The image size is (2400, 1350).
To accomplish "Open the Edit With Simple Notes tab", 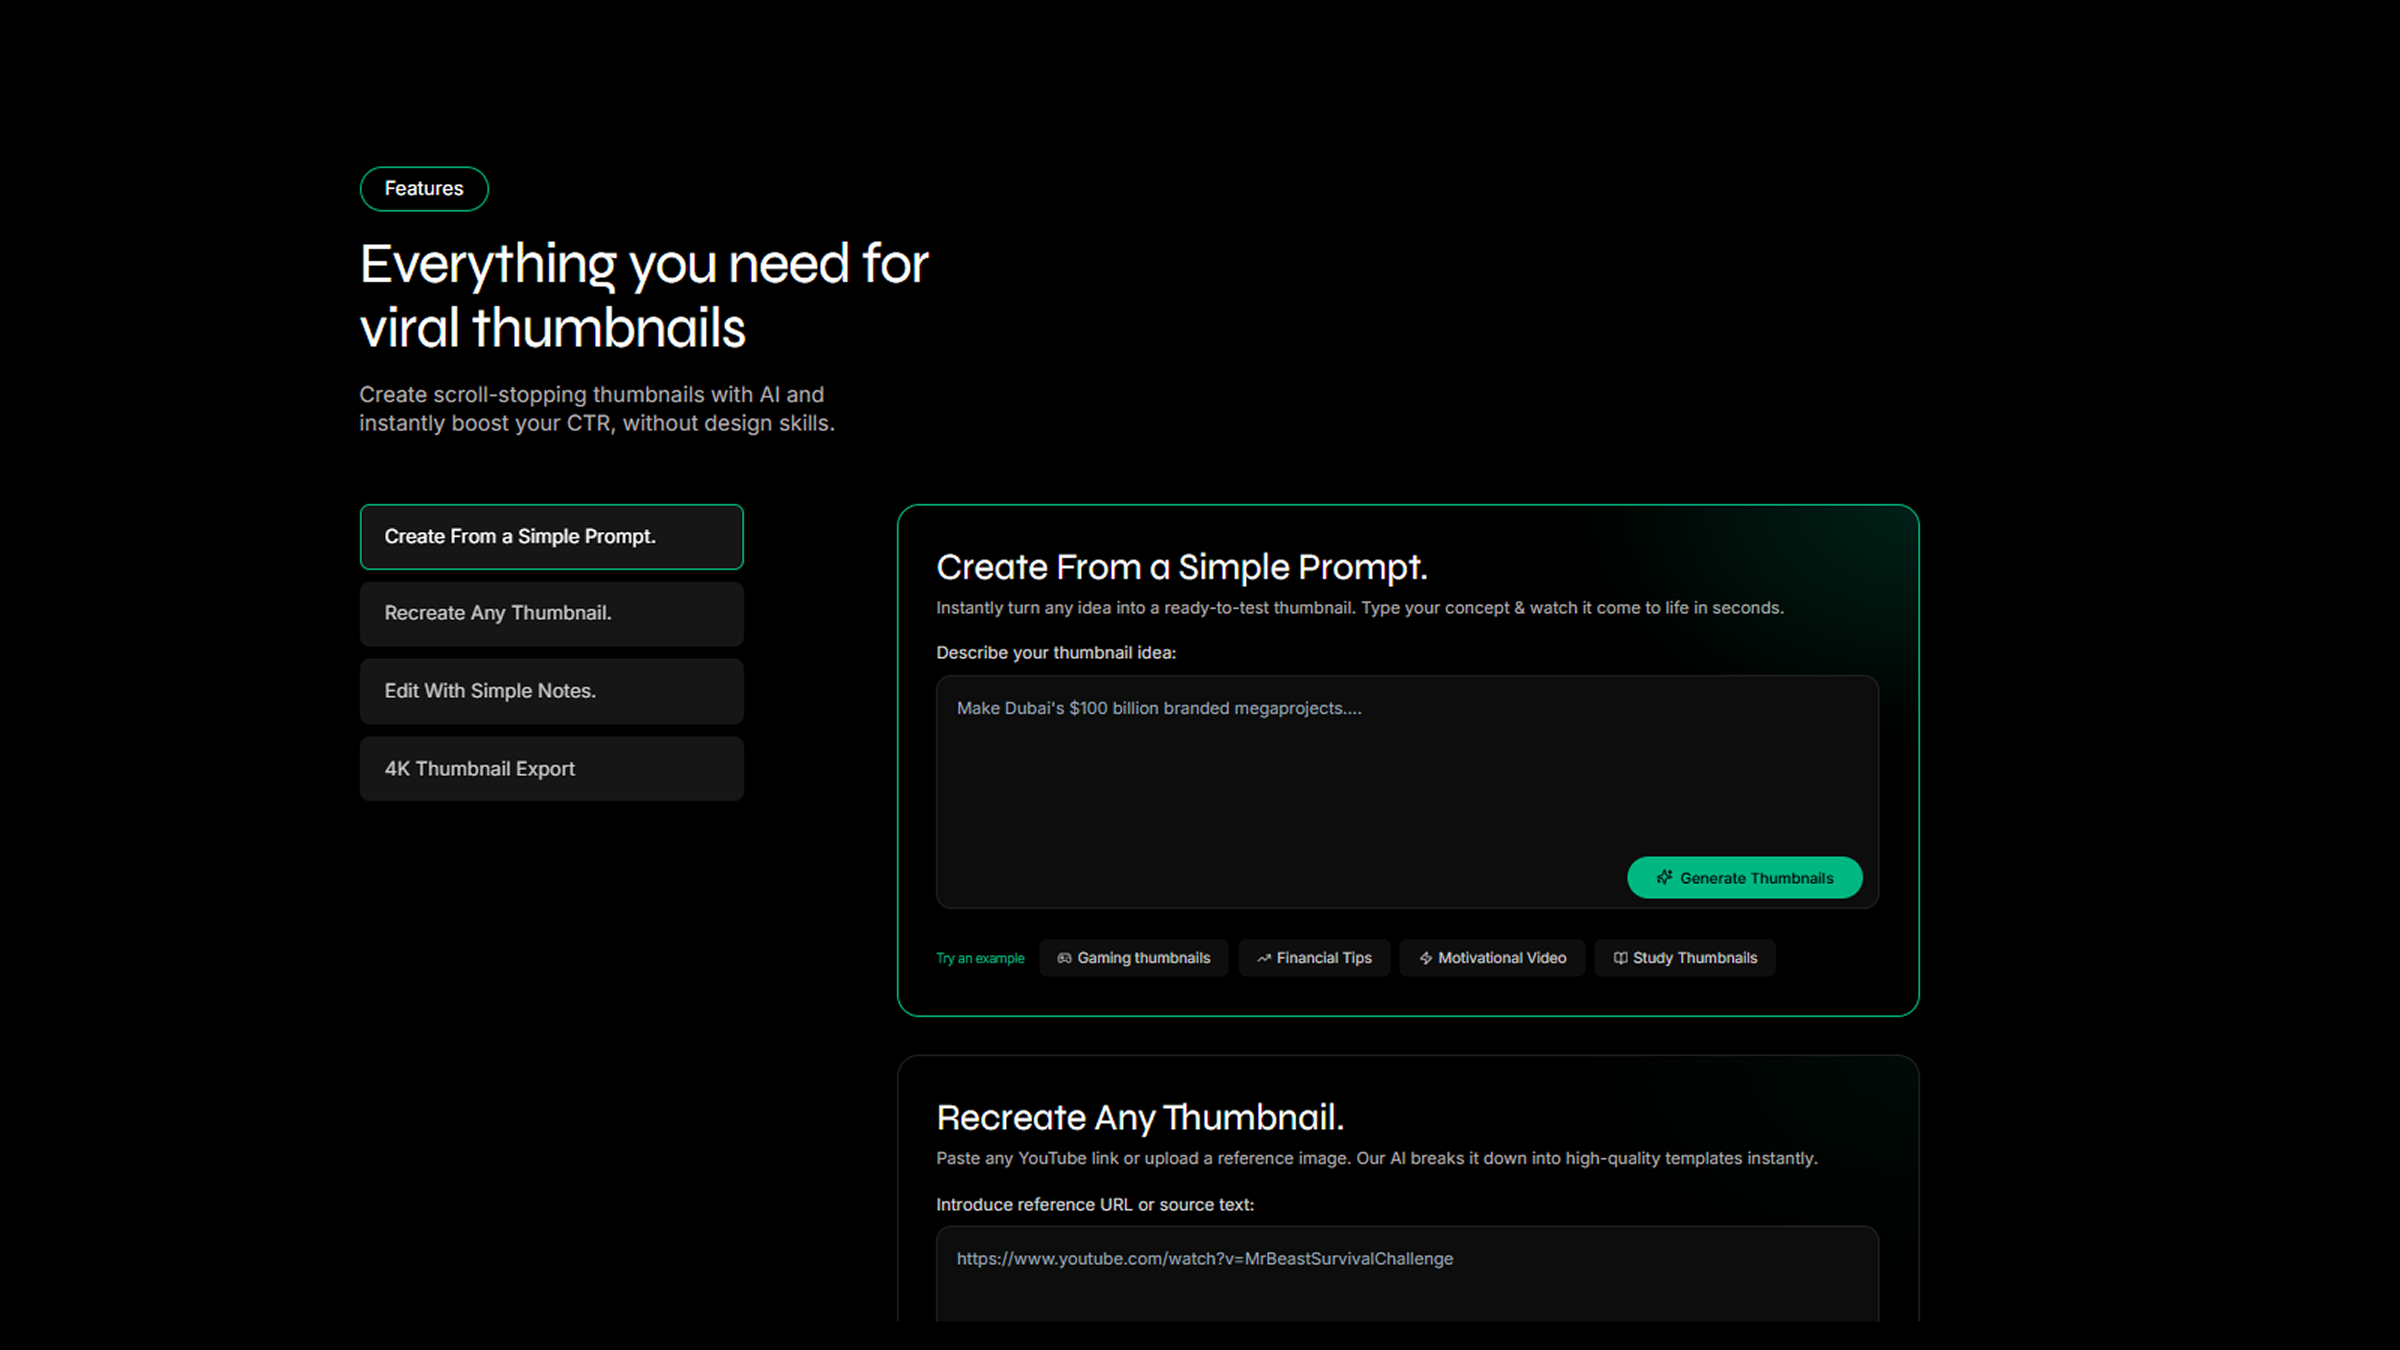I will click(551, 691).
